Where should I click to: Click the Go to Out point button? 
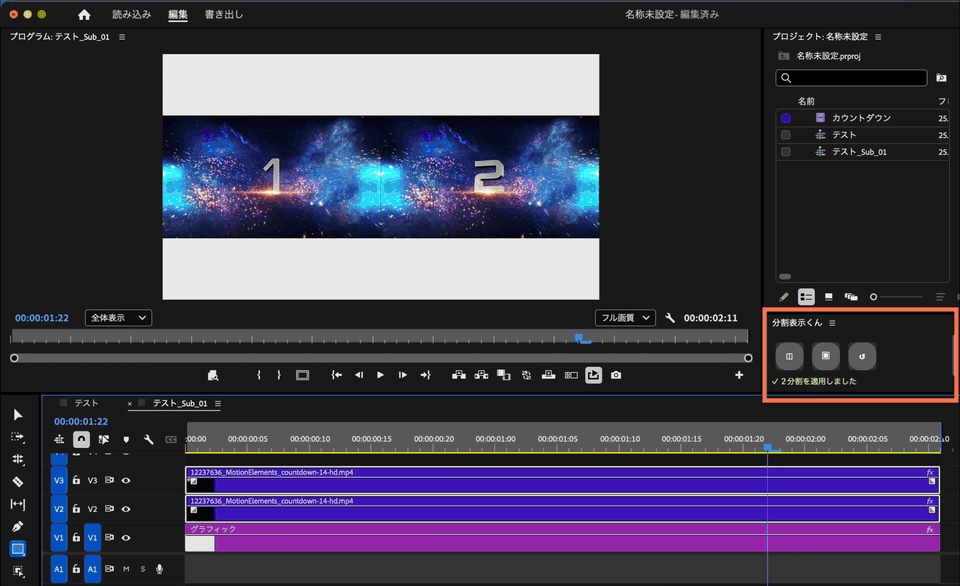point(426,375)
